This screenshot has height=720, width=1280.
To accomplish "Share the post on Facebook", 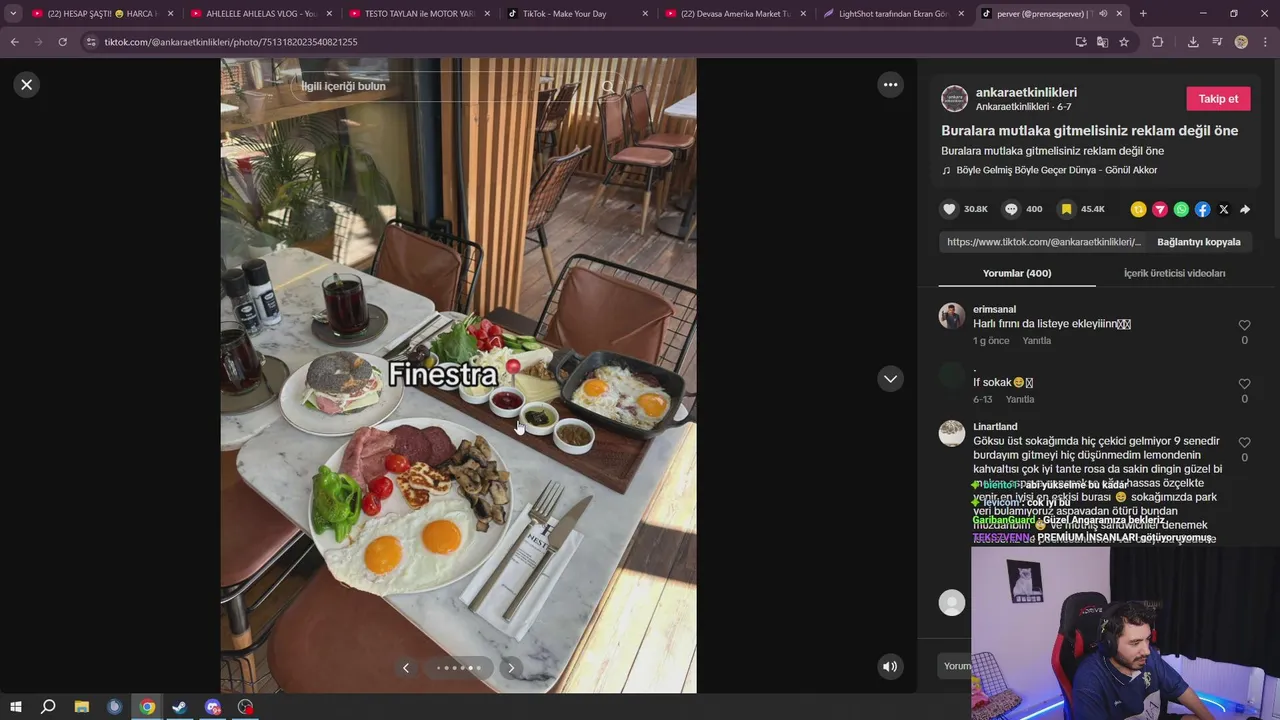I will coord(1203,209).
